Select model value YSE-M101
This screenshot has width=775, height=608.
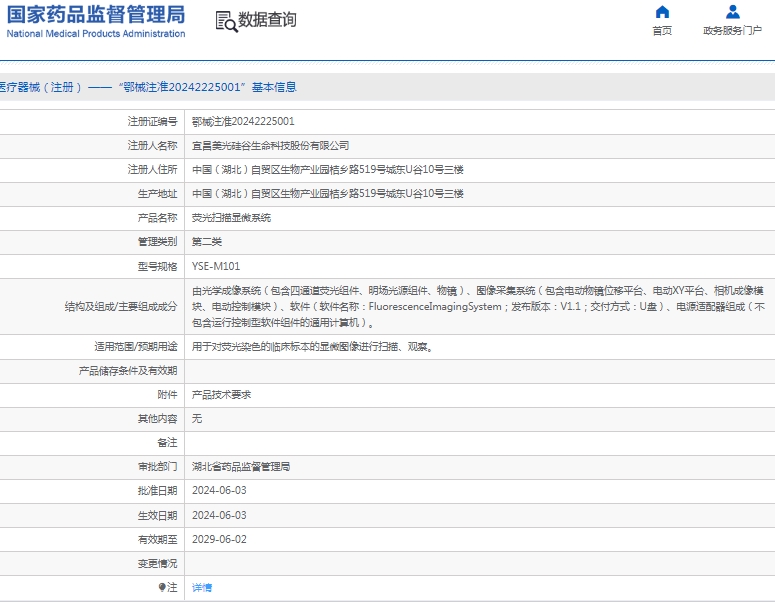coord(216,266)
